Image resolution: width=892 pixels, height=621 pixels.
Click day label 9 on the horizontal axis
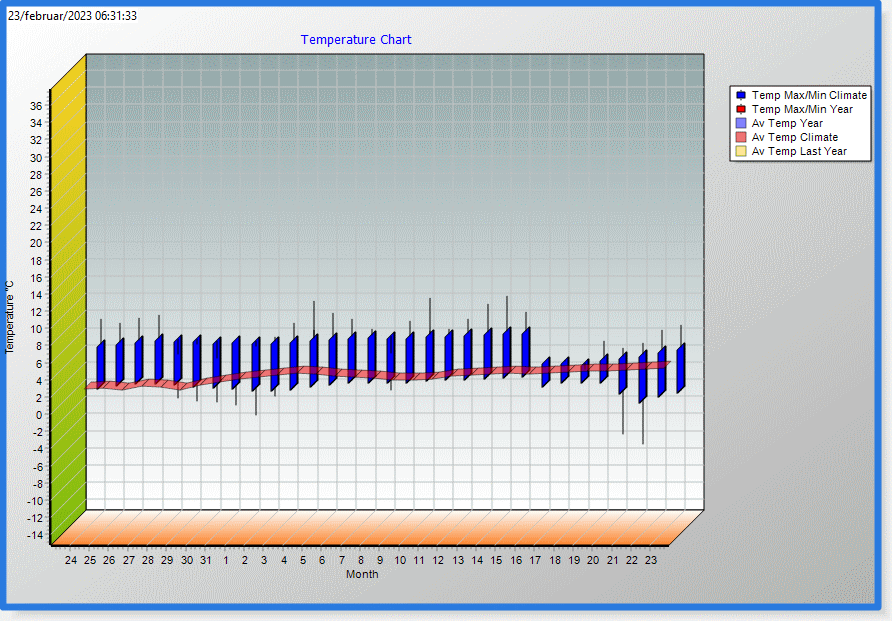380,560
